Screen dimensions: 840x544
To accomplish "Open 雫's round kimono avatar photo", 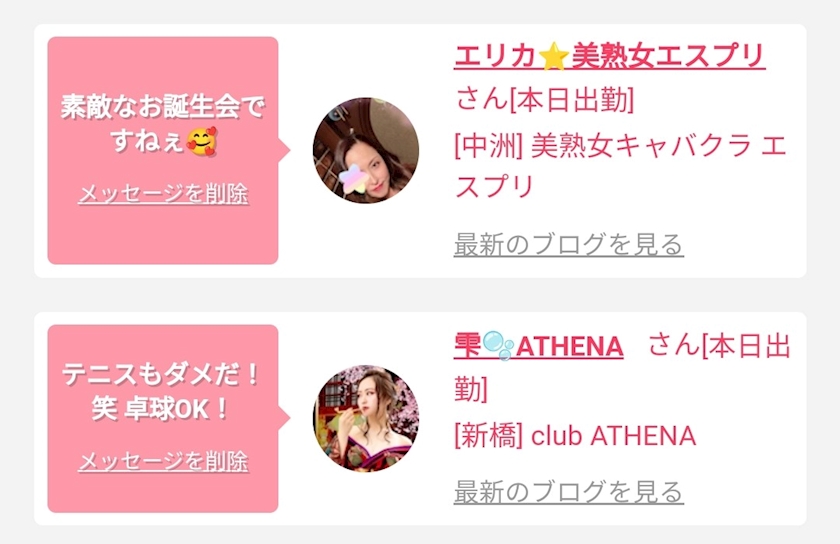I will pyautogui.click(x=366, y=418).
